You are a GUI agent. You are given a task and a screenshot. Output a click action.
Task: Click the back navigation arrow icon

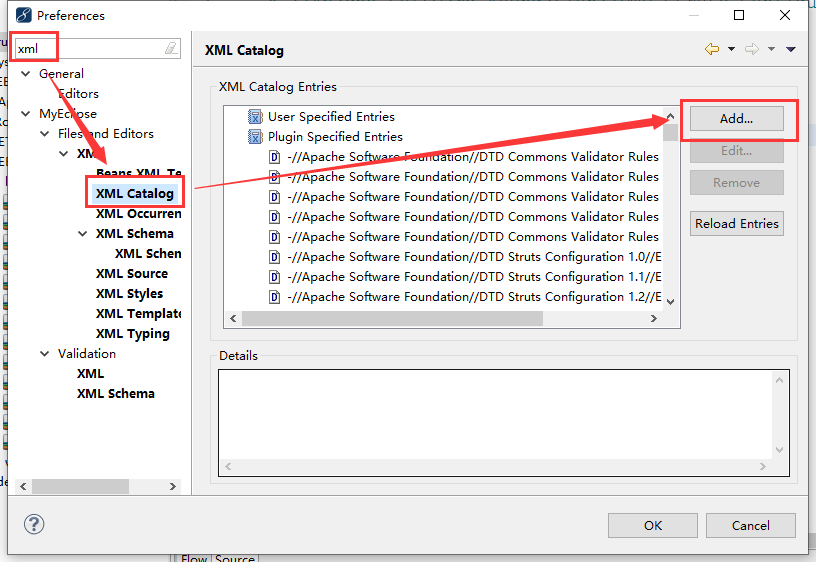(712, 49)
